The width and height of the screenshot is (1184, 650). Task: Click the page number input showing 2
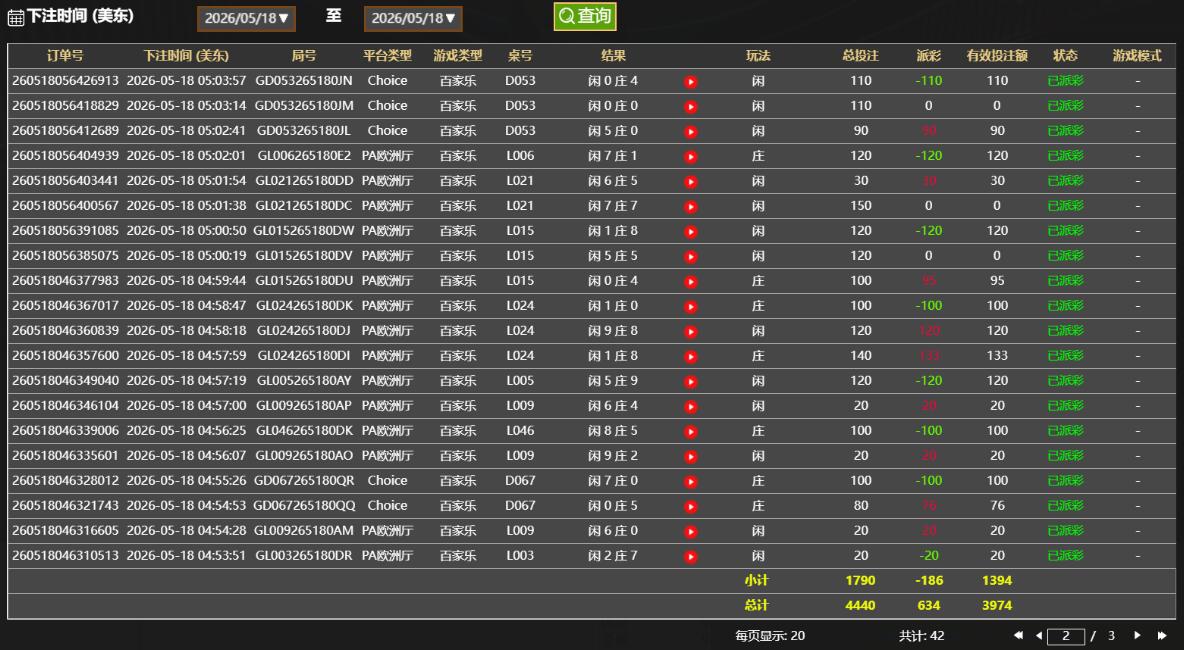pyautogui.click(x=1065, y=636)
